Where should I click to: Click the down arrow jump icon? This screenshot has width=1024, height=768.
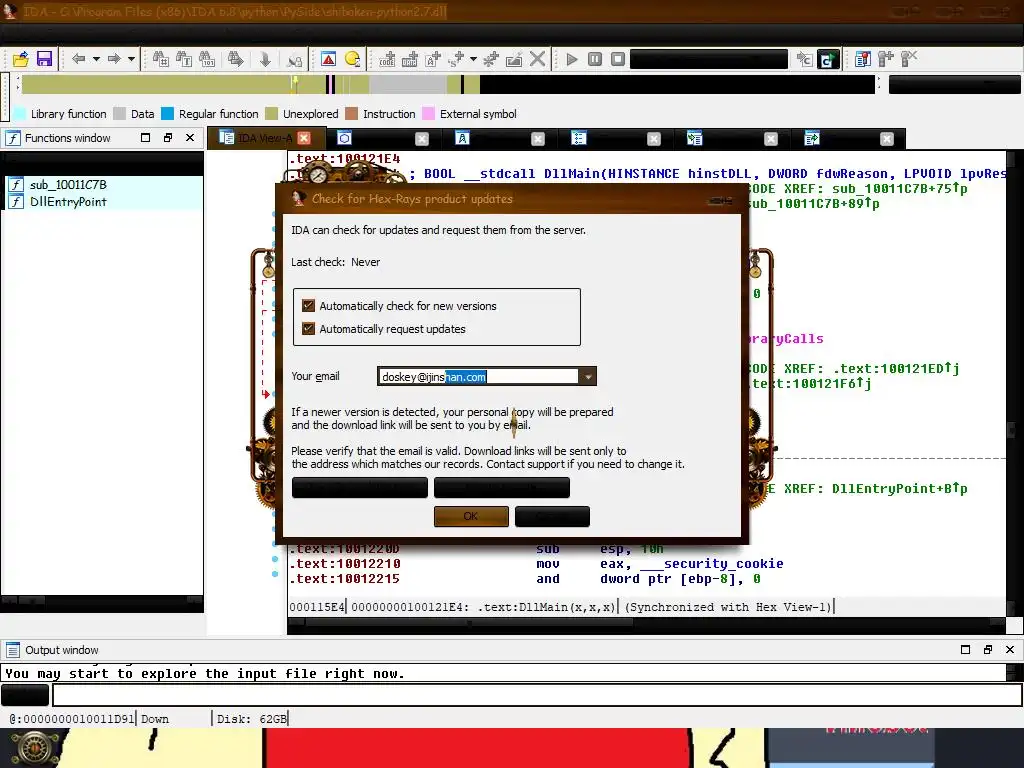(265, 59)
